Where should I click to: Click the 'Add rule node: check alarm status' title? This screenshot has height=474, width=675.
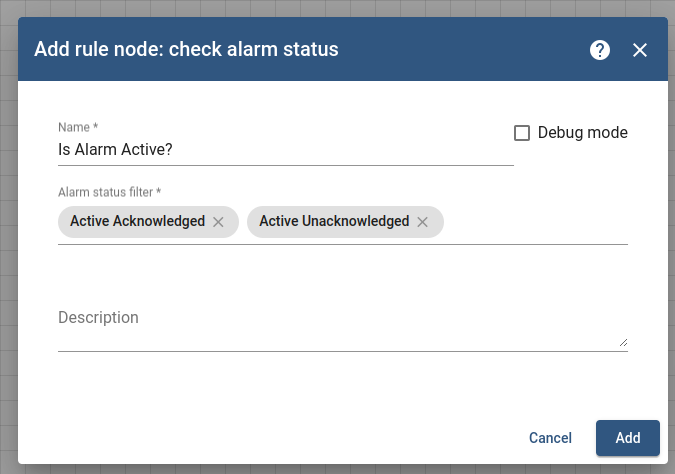pyautogui.click(x=186, y=49)
